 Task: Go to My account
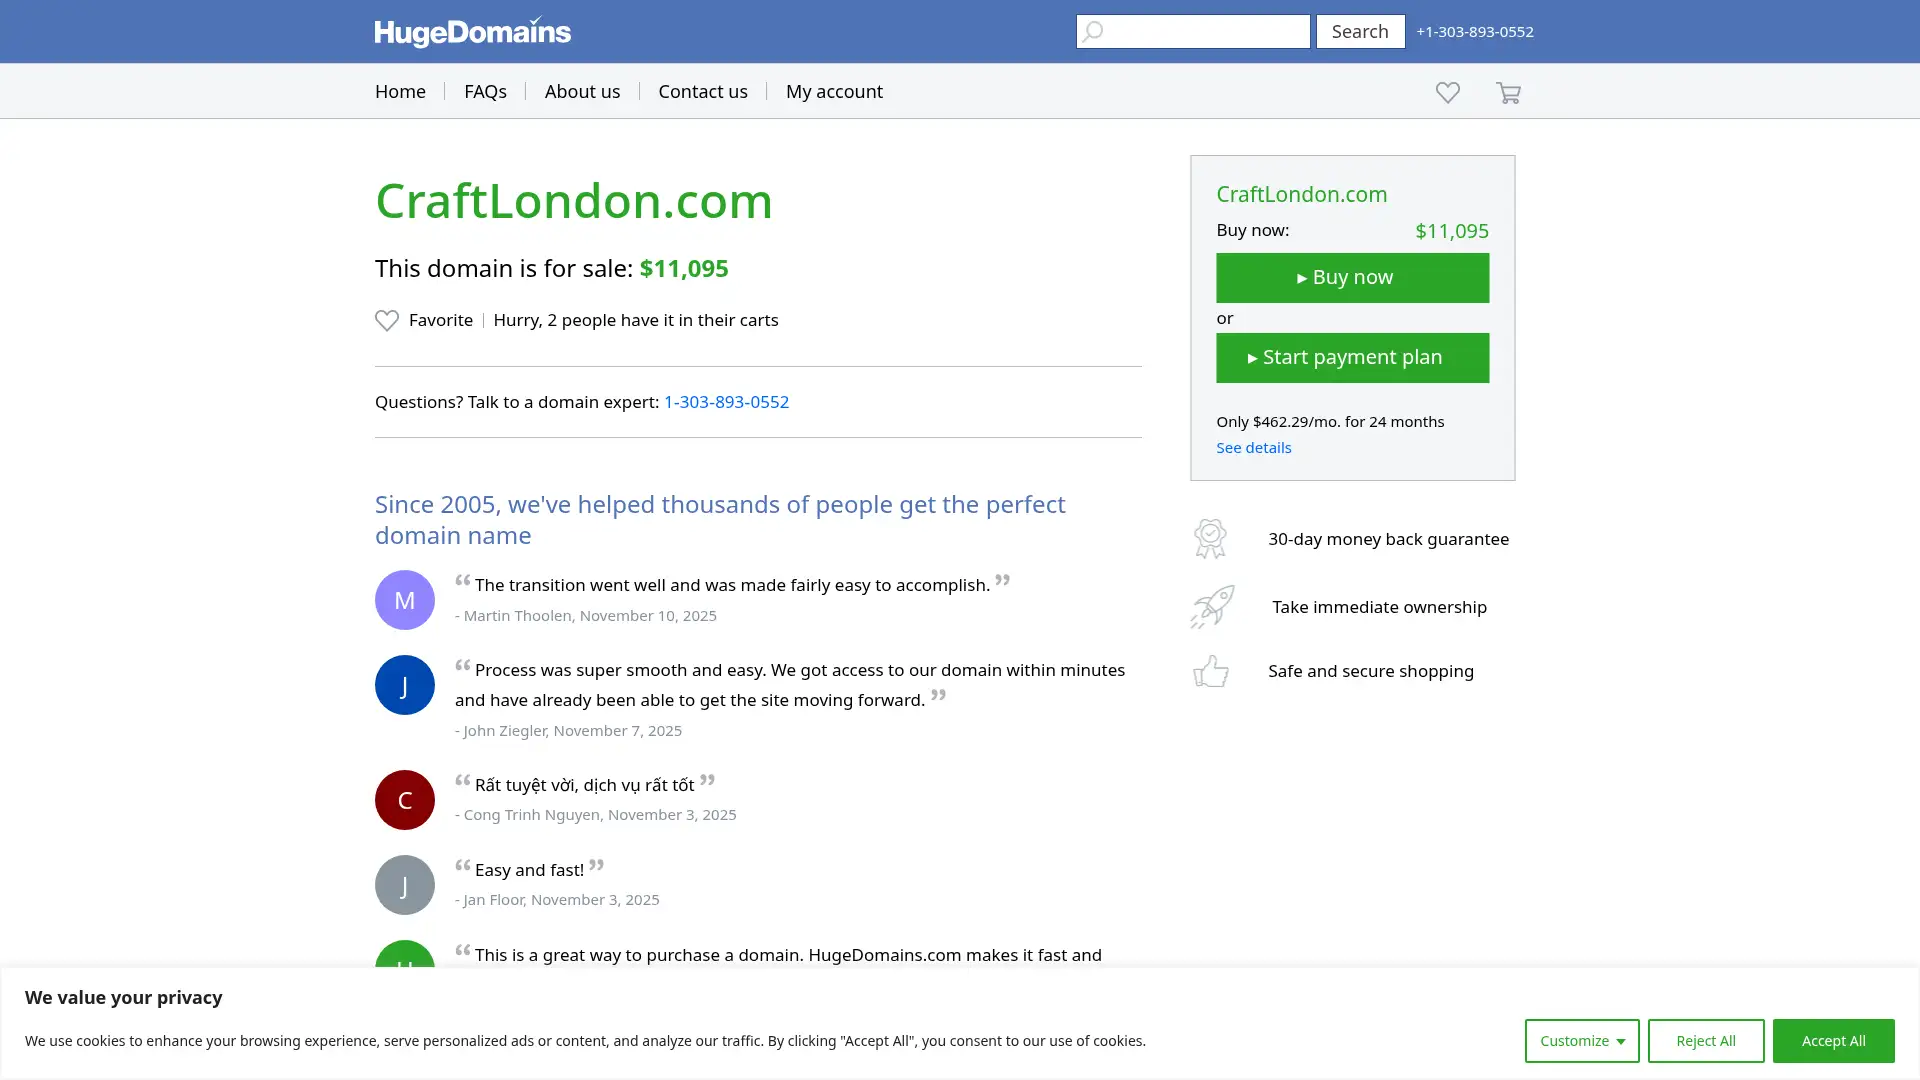click(834, 91)
